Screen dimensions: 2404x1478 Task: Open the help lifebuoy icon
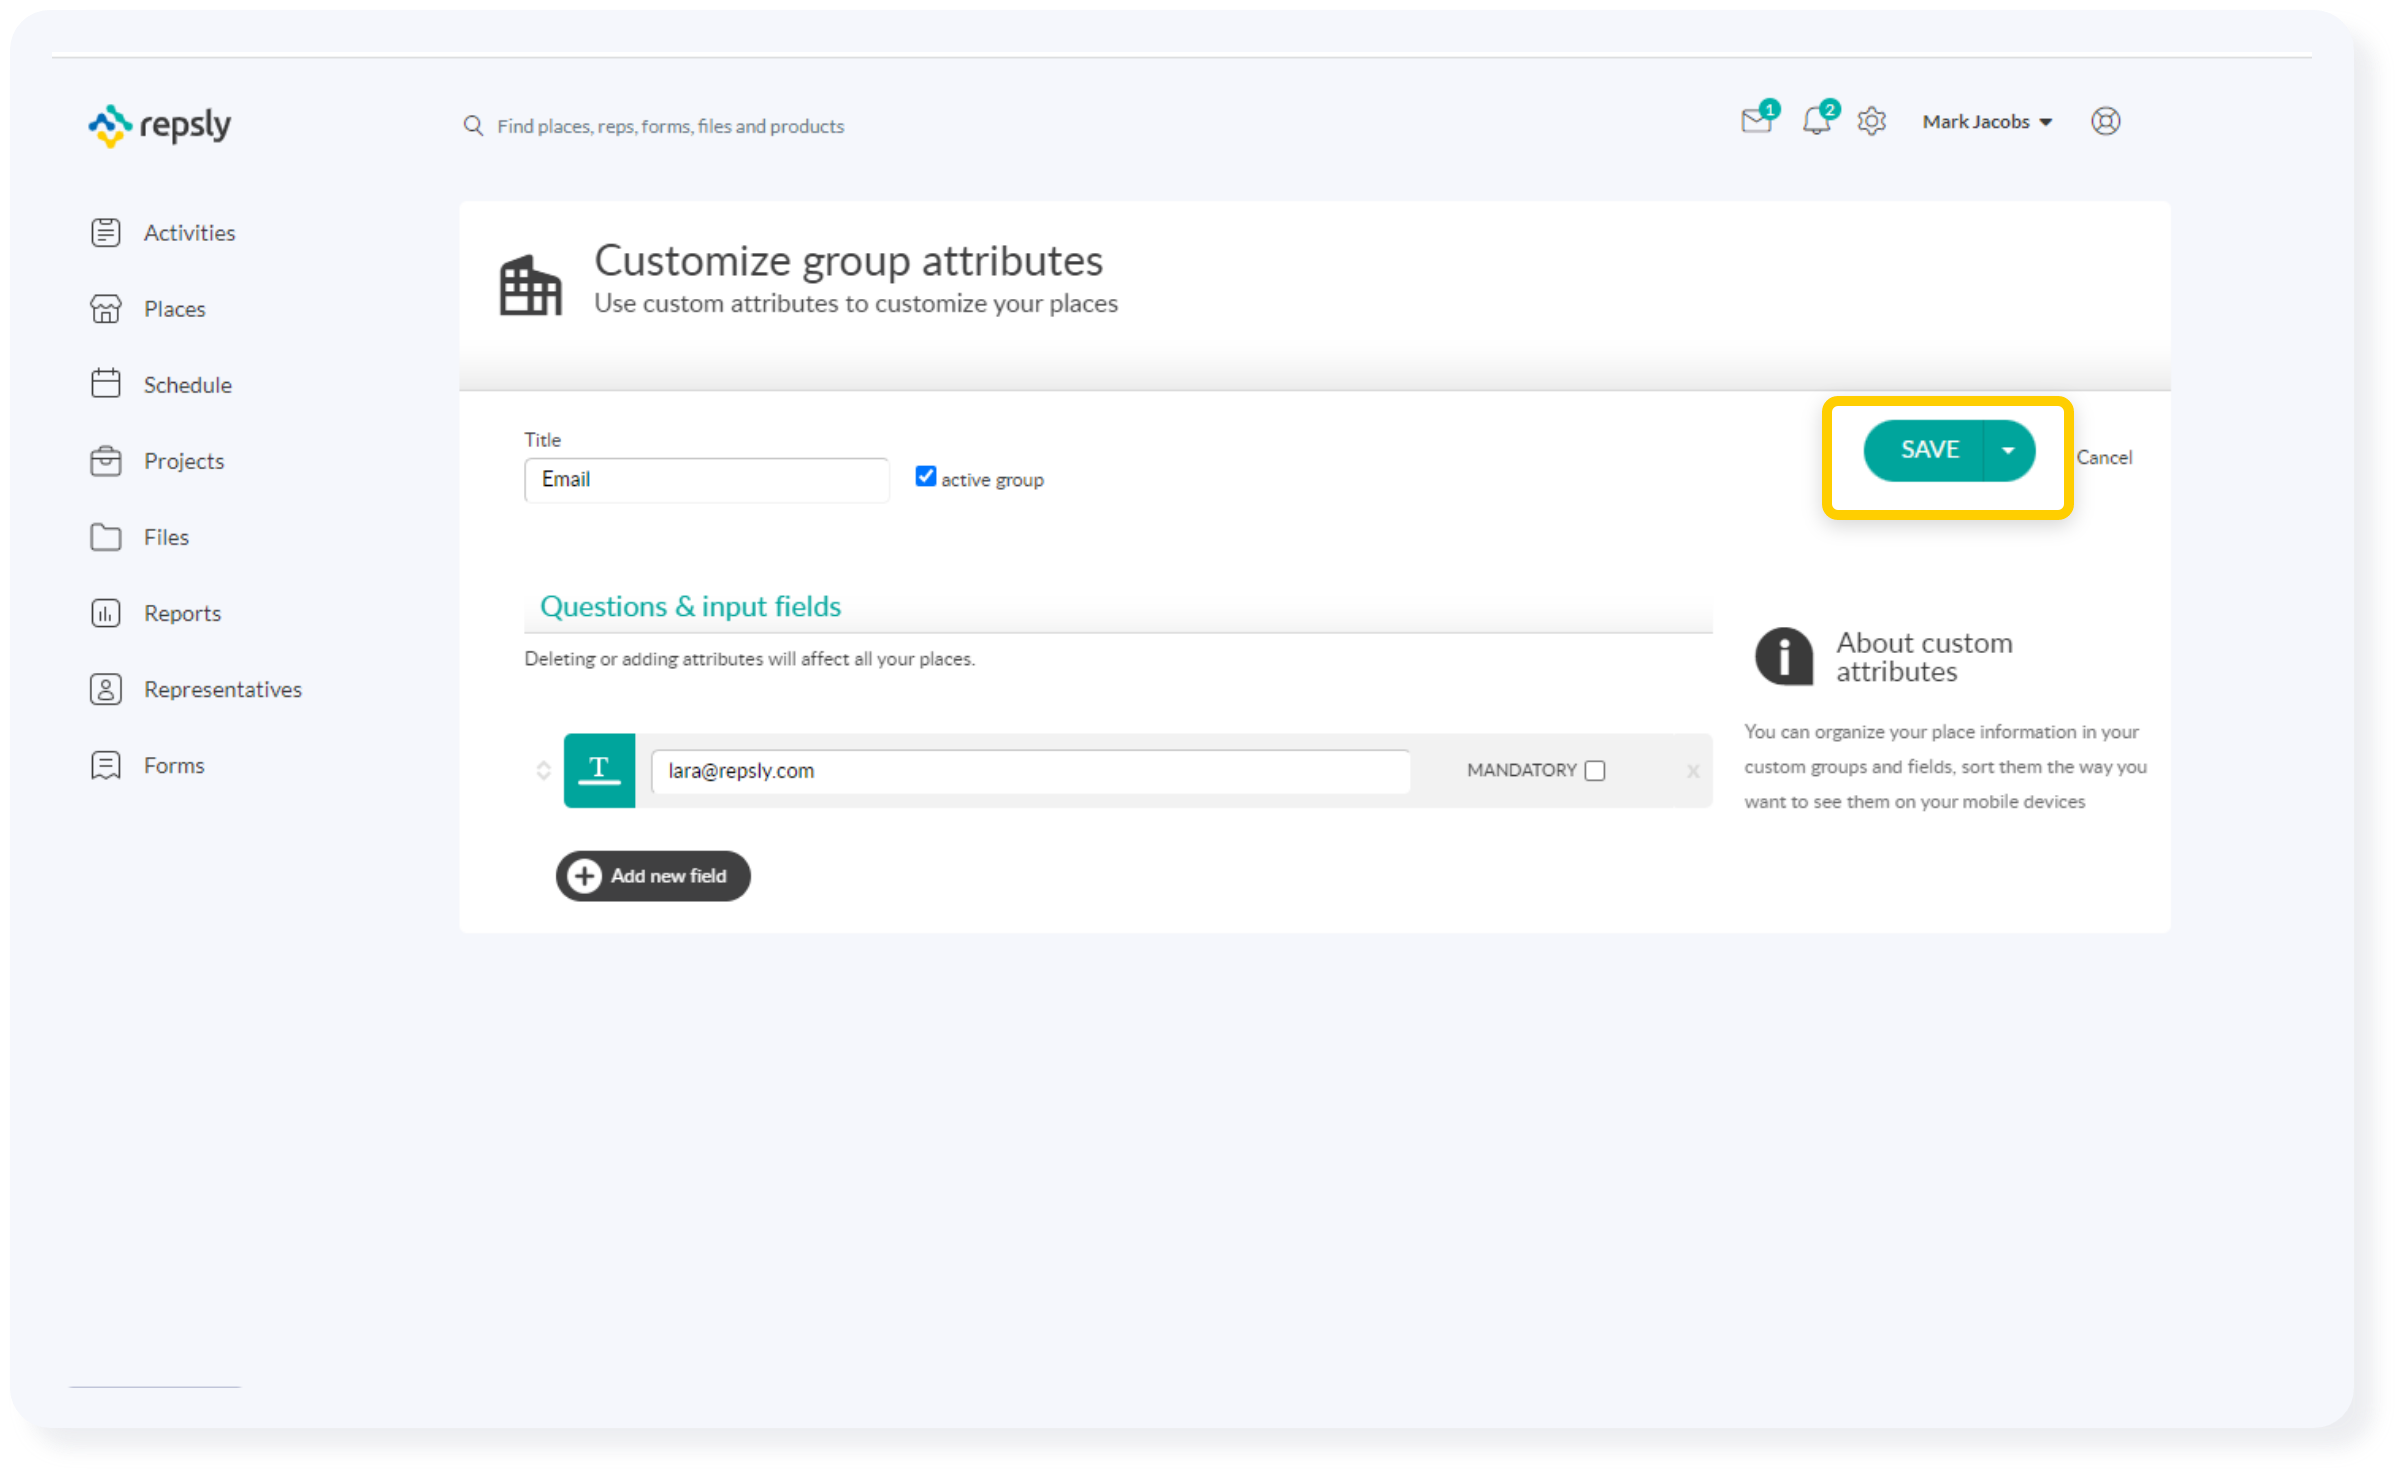click(x=2106, y=121)
